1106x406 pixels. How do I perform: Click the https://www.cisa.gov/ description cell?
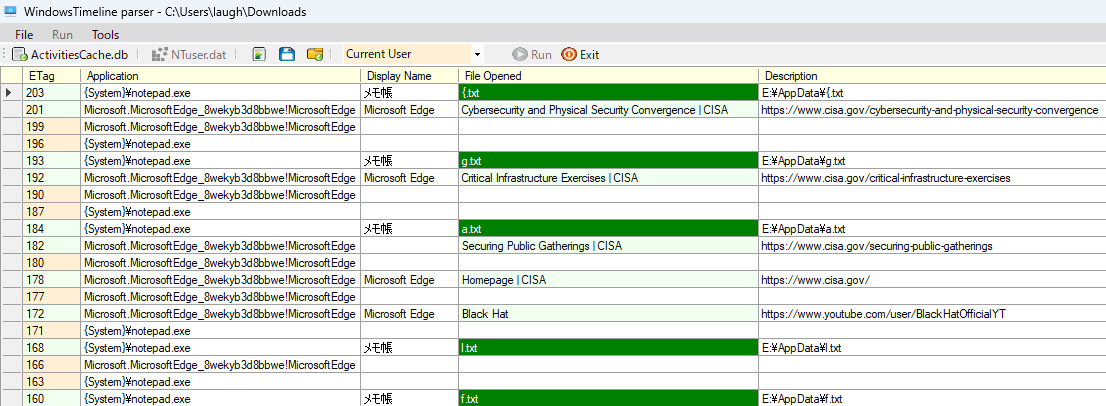click(932, 280)
